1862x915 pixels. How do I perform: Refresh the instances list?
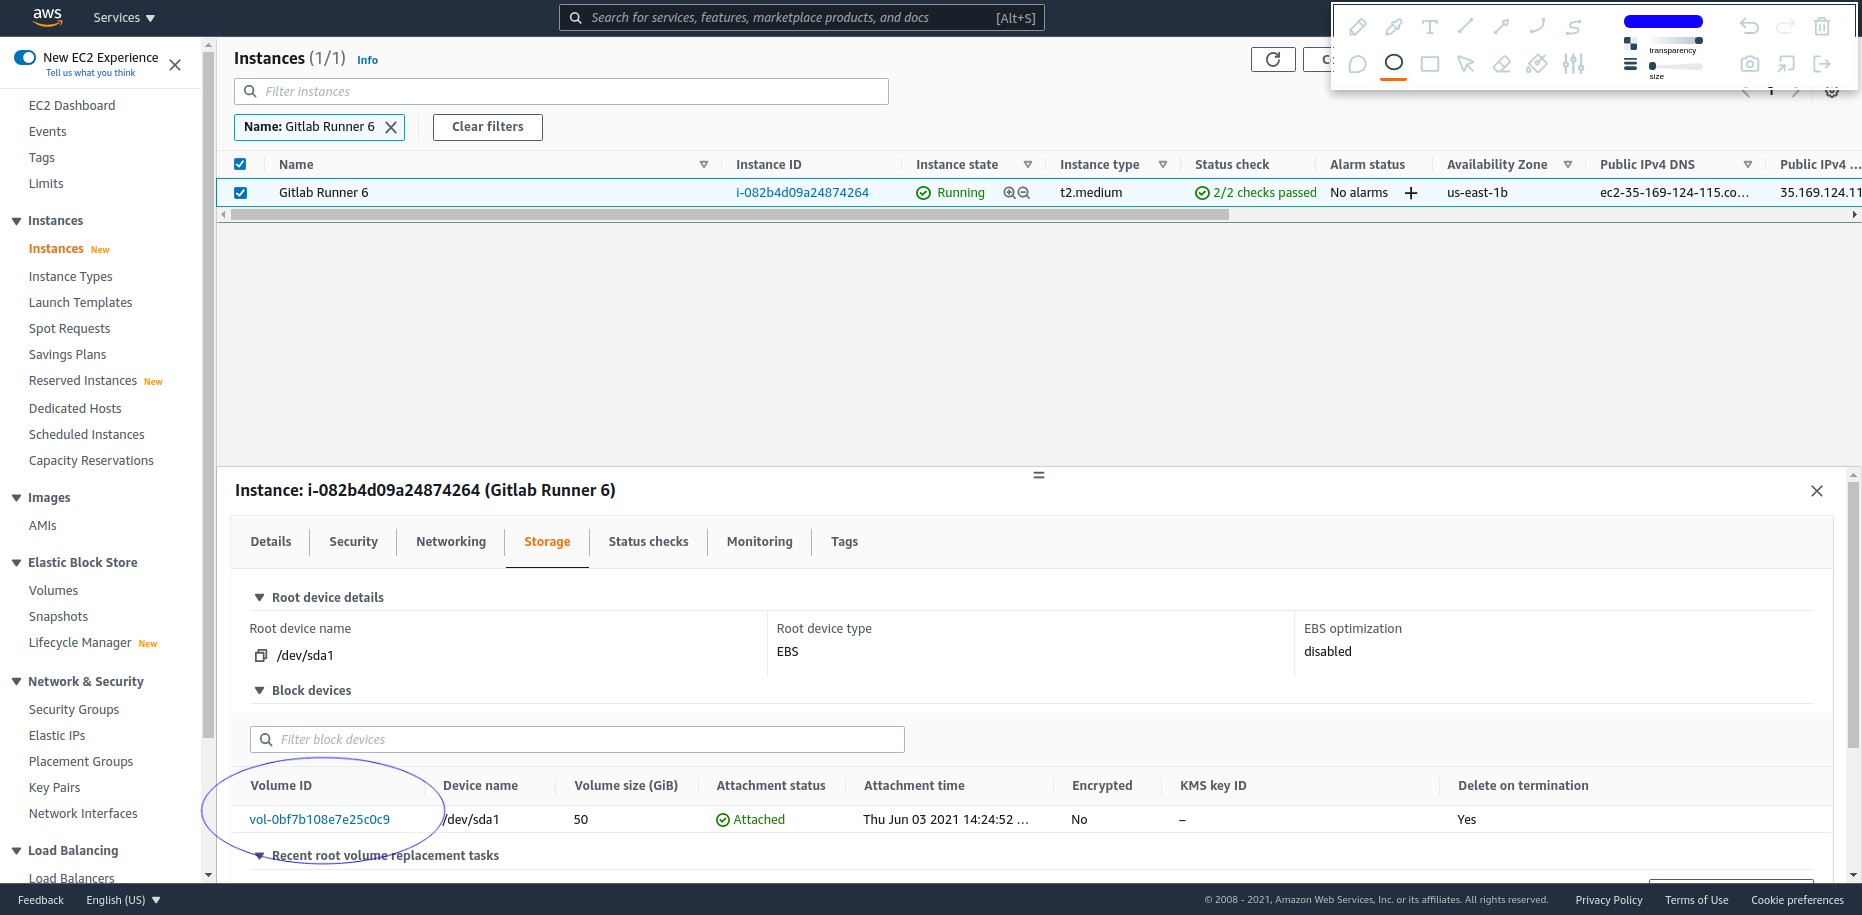(x=1273, y=60)
